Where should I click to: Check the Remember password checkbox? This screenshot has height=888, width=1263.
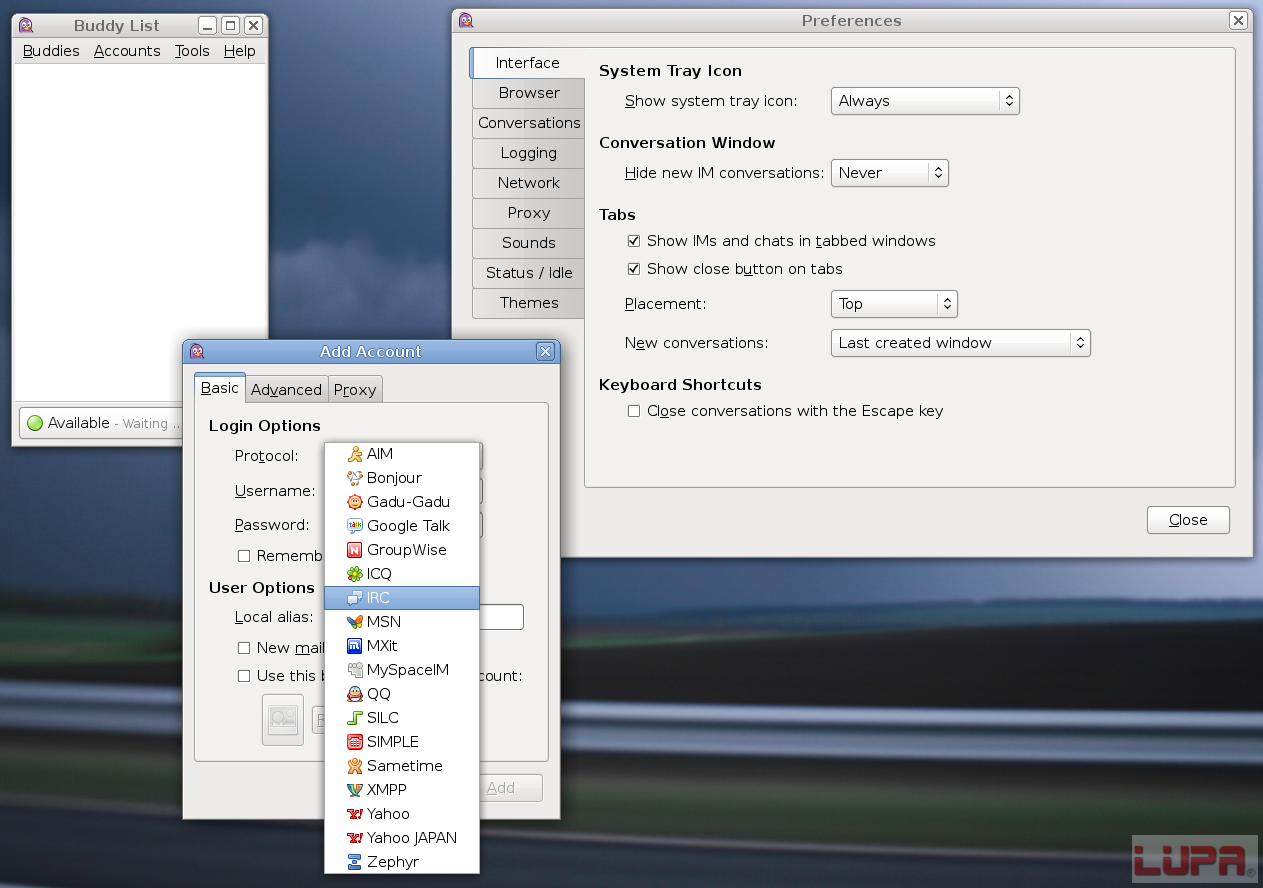[243, 556]
